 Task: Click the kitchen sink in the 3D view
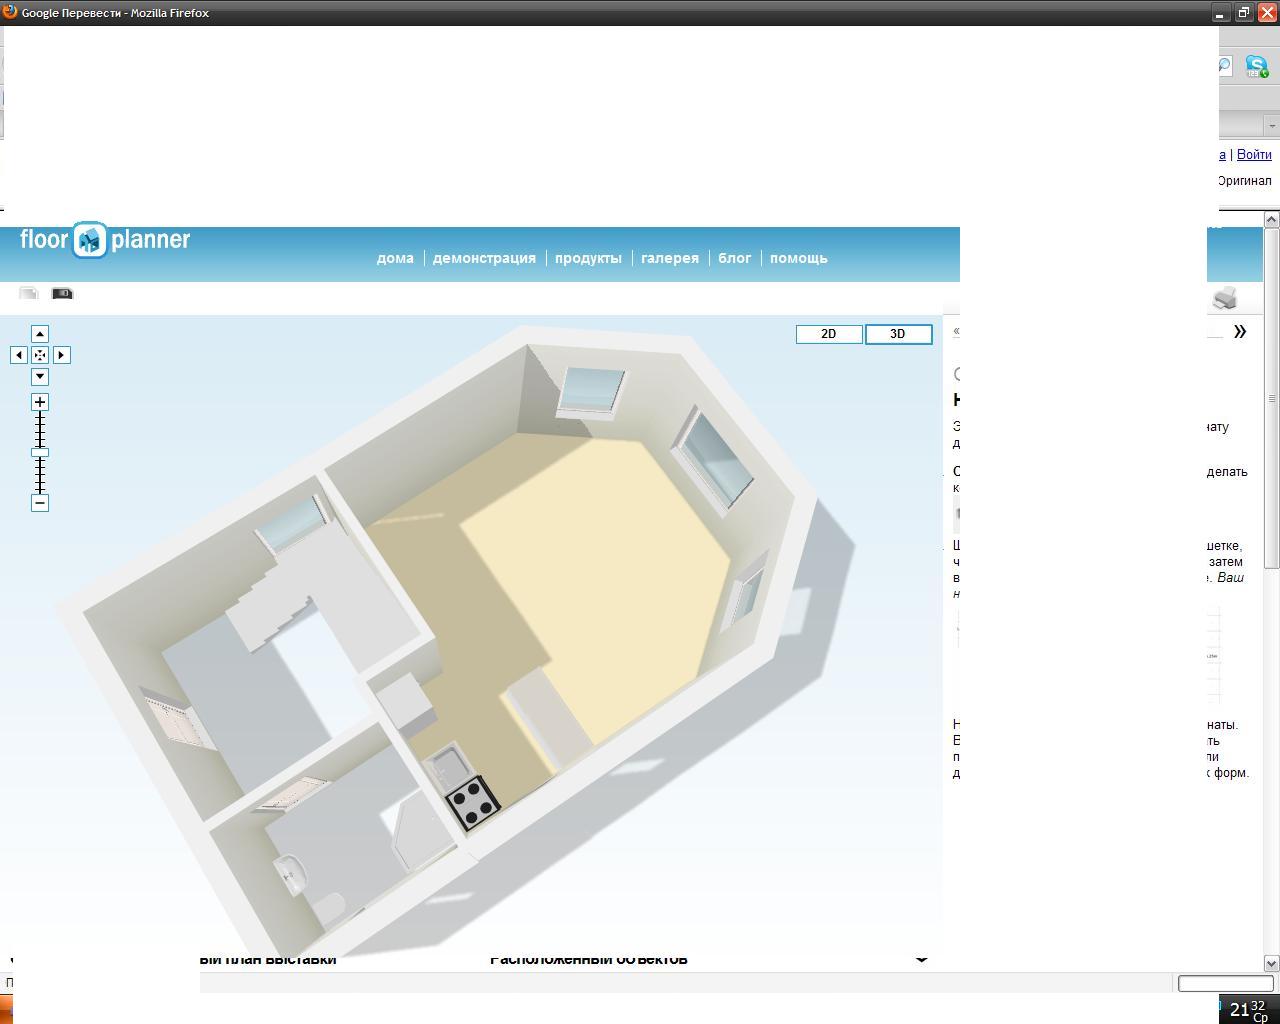[449, 767]
